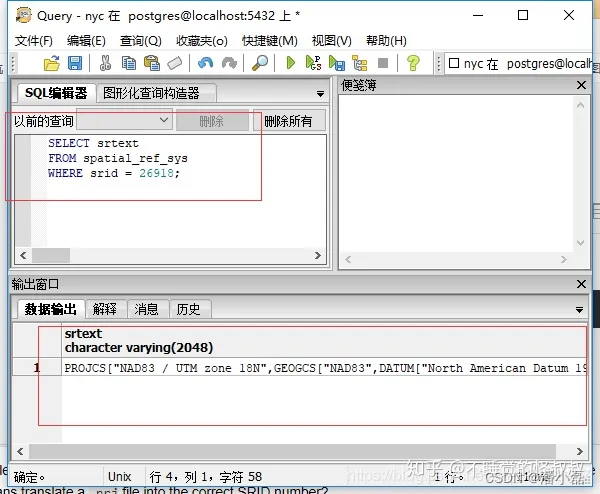This screenshot has height=494, width=600.
Task: Save the query with the floppy disk icon
Action: [75, 63]
